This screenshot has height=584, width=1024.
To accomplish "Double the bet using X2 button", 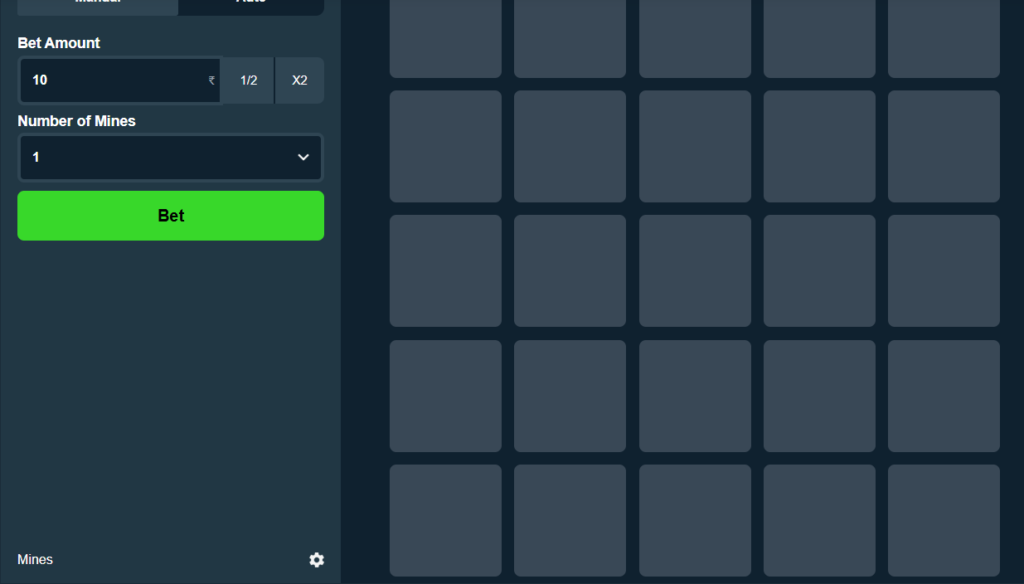I will [x=299, y=81].
